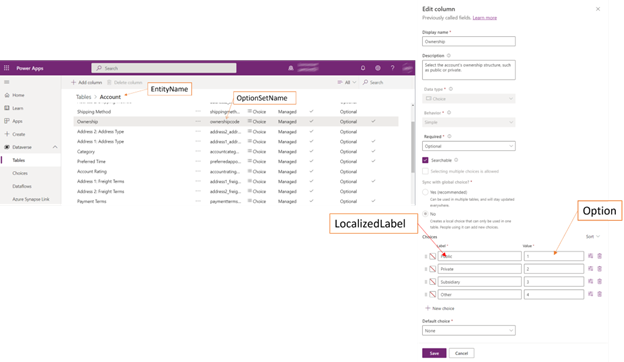The image size is (624, 362).
Task: Pick color swatch for Private choice
Action: 433,269
